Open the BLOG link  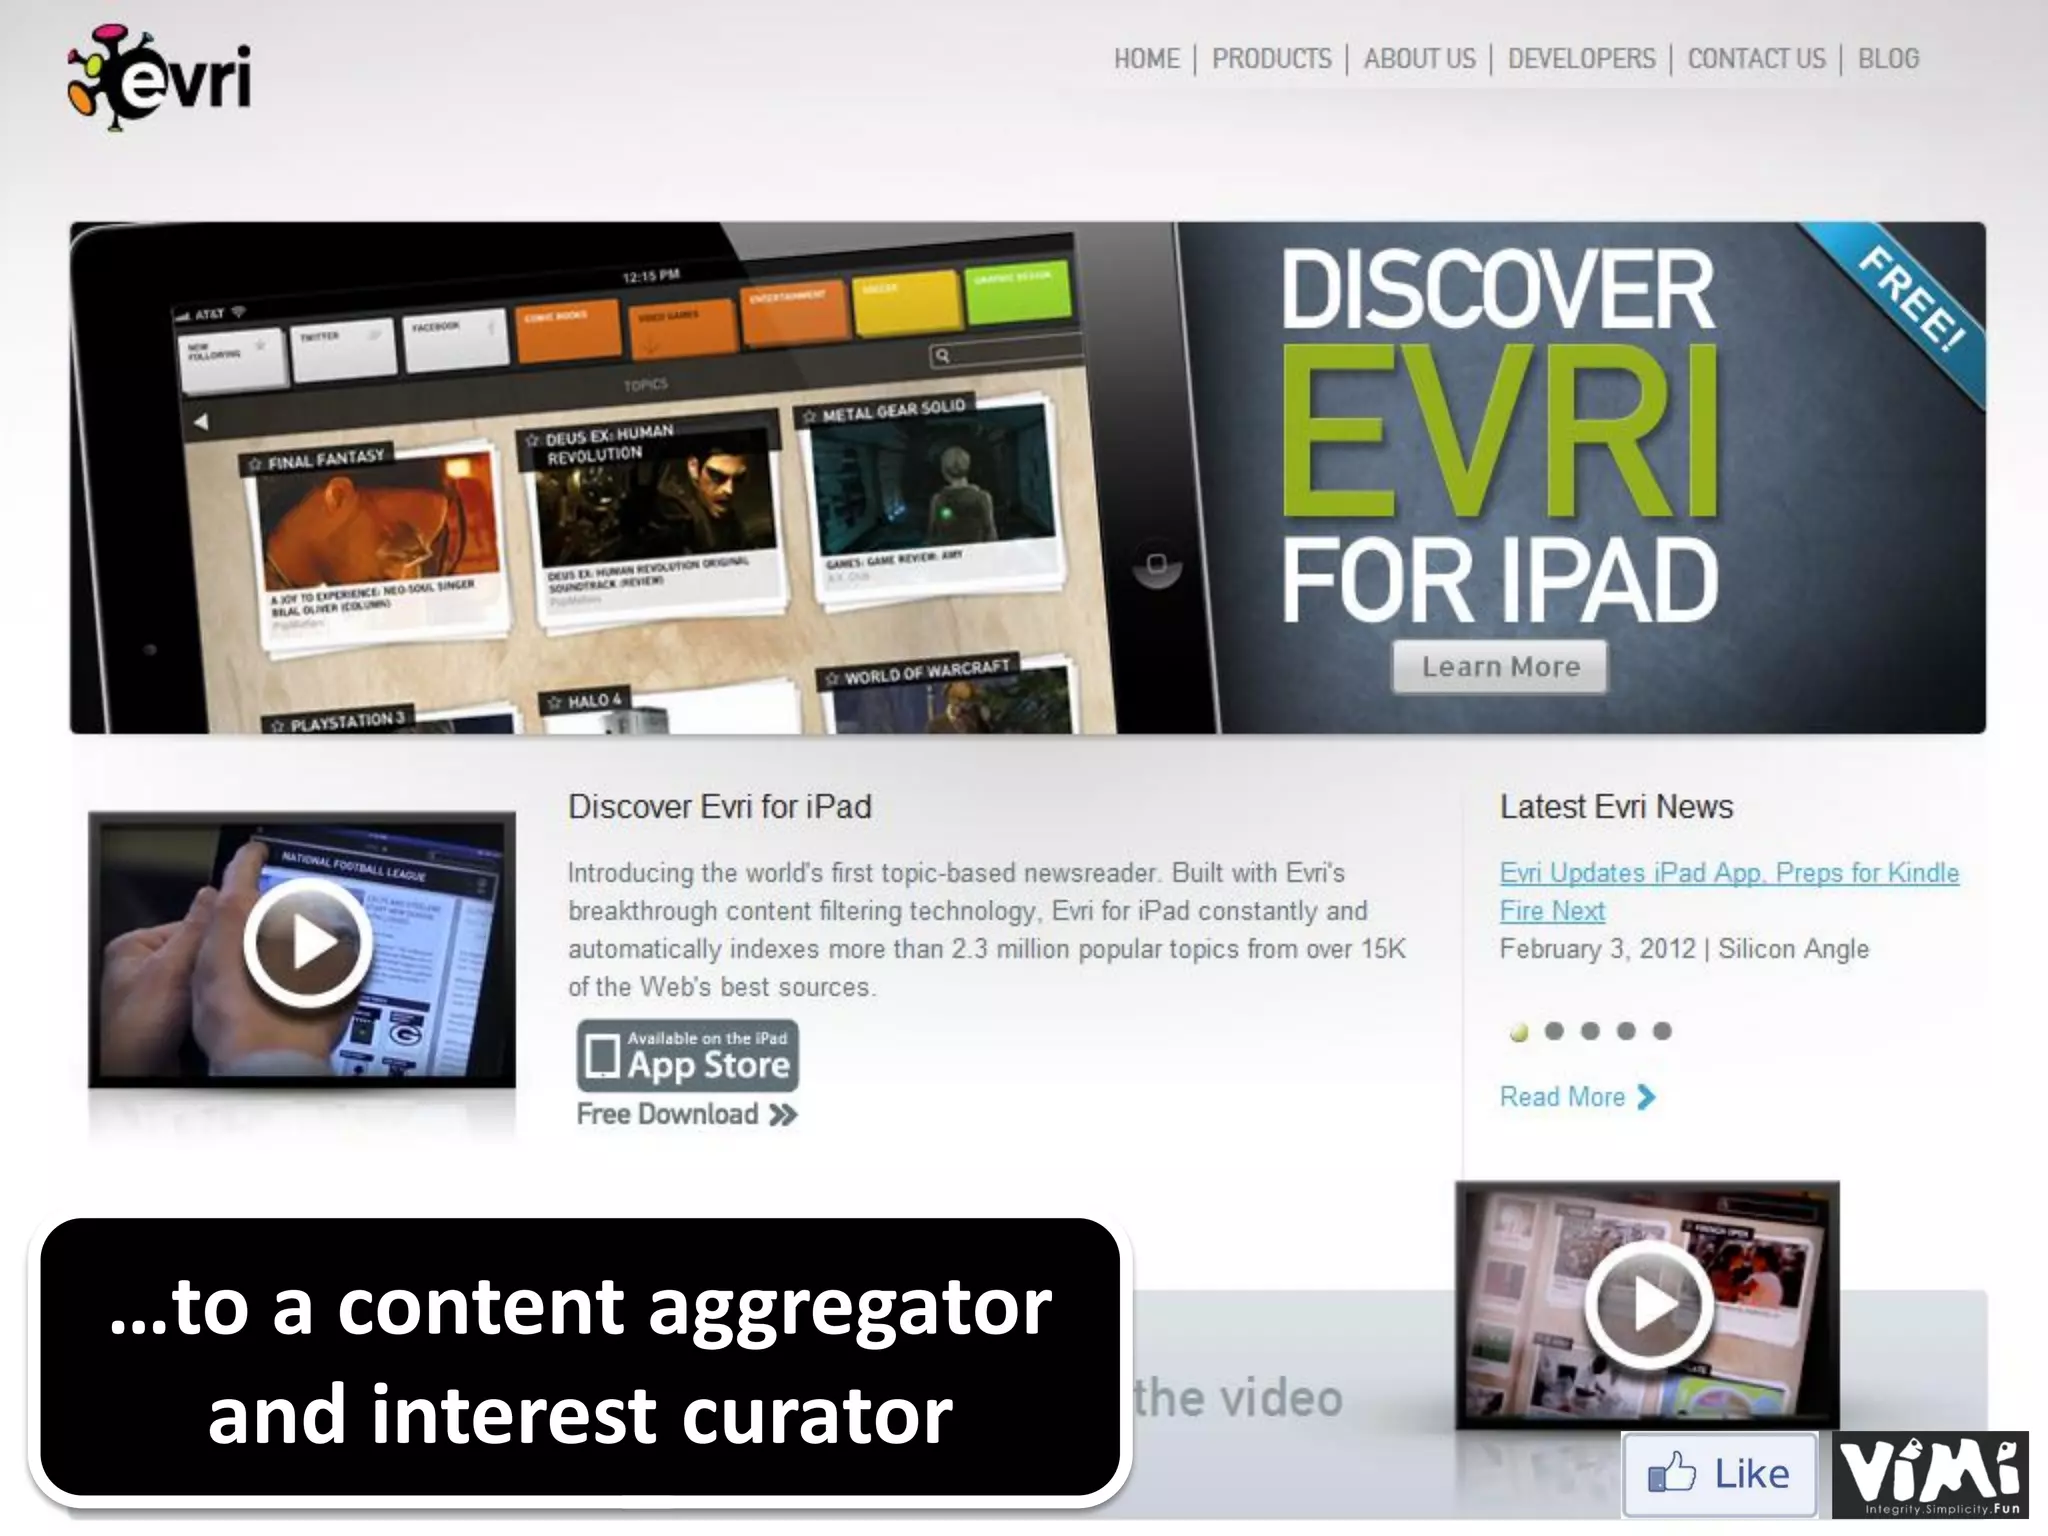[1888, 59]
